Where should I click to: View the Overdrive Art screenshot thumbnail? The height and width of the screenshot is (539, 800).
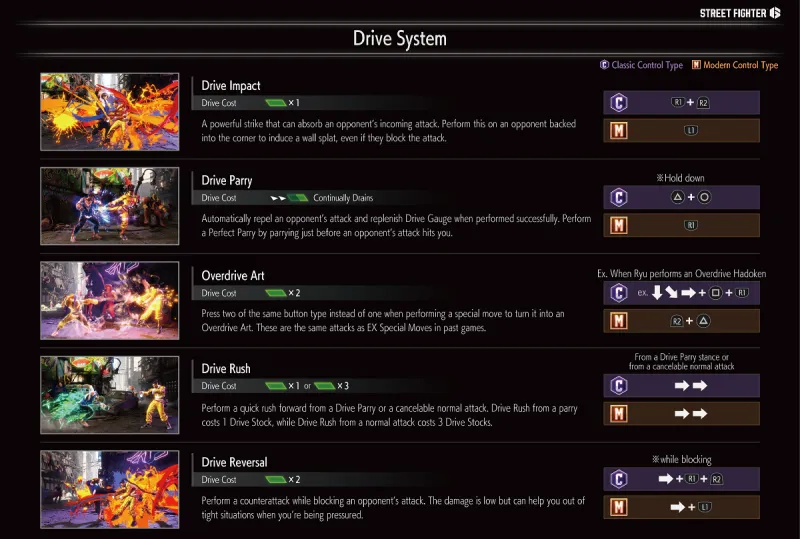(x=110, y=301)
